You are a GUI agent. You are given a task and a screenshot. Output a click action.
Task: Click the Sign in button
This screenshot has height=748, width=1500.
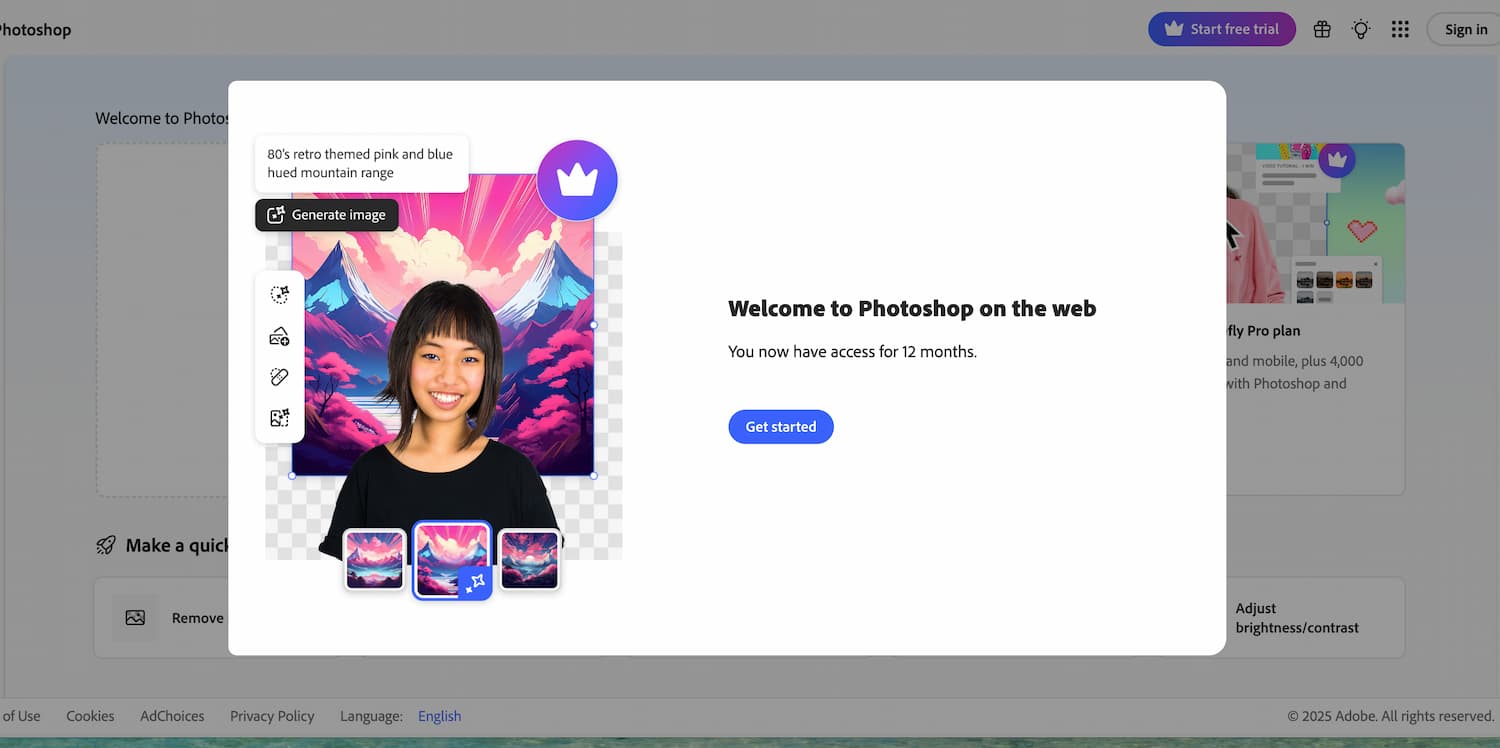click(1465, 30)
